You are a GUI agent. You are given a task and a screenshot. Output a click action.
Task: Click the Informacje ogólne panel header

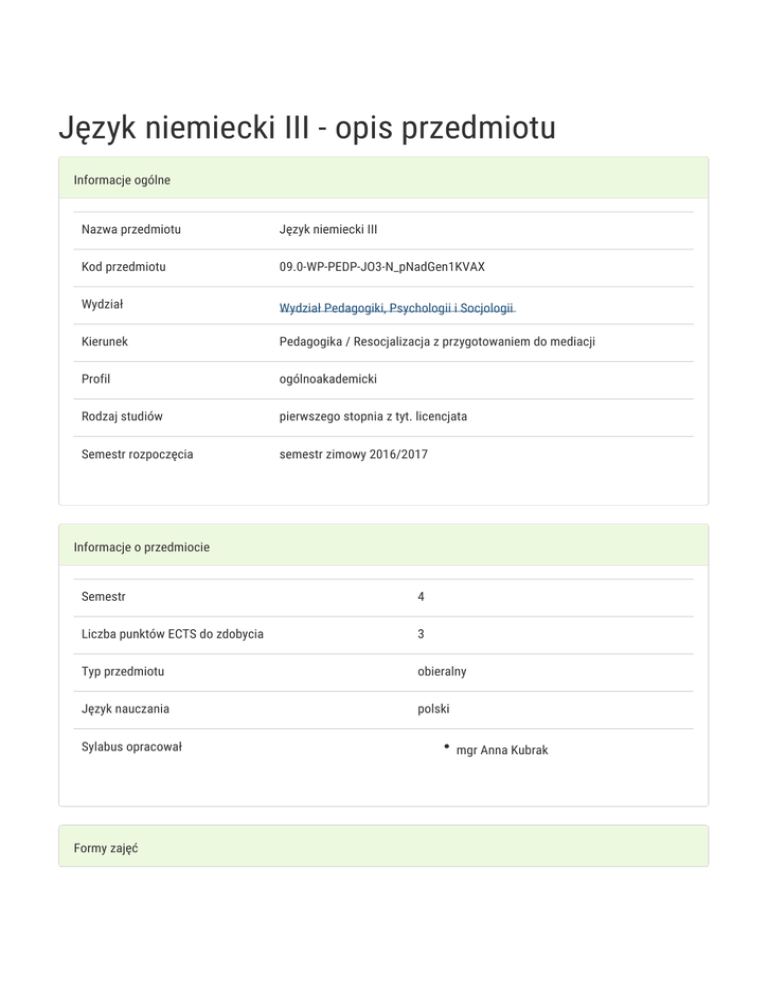click(122, 180)
